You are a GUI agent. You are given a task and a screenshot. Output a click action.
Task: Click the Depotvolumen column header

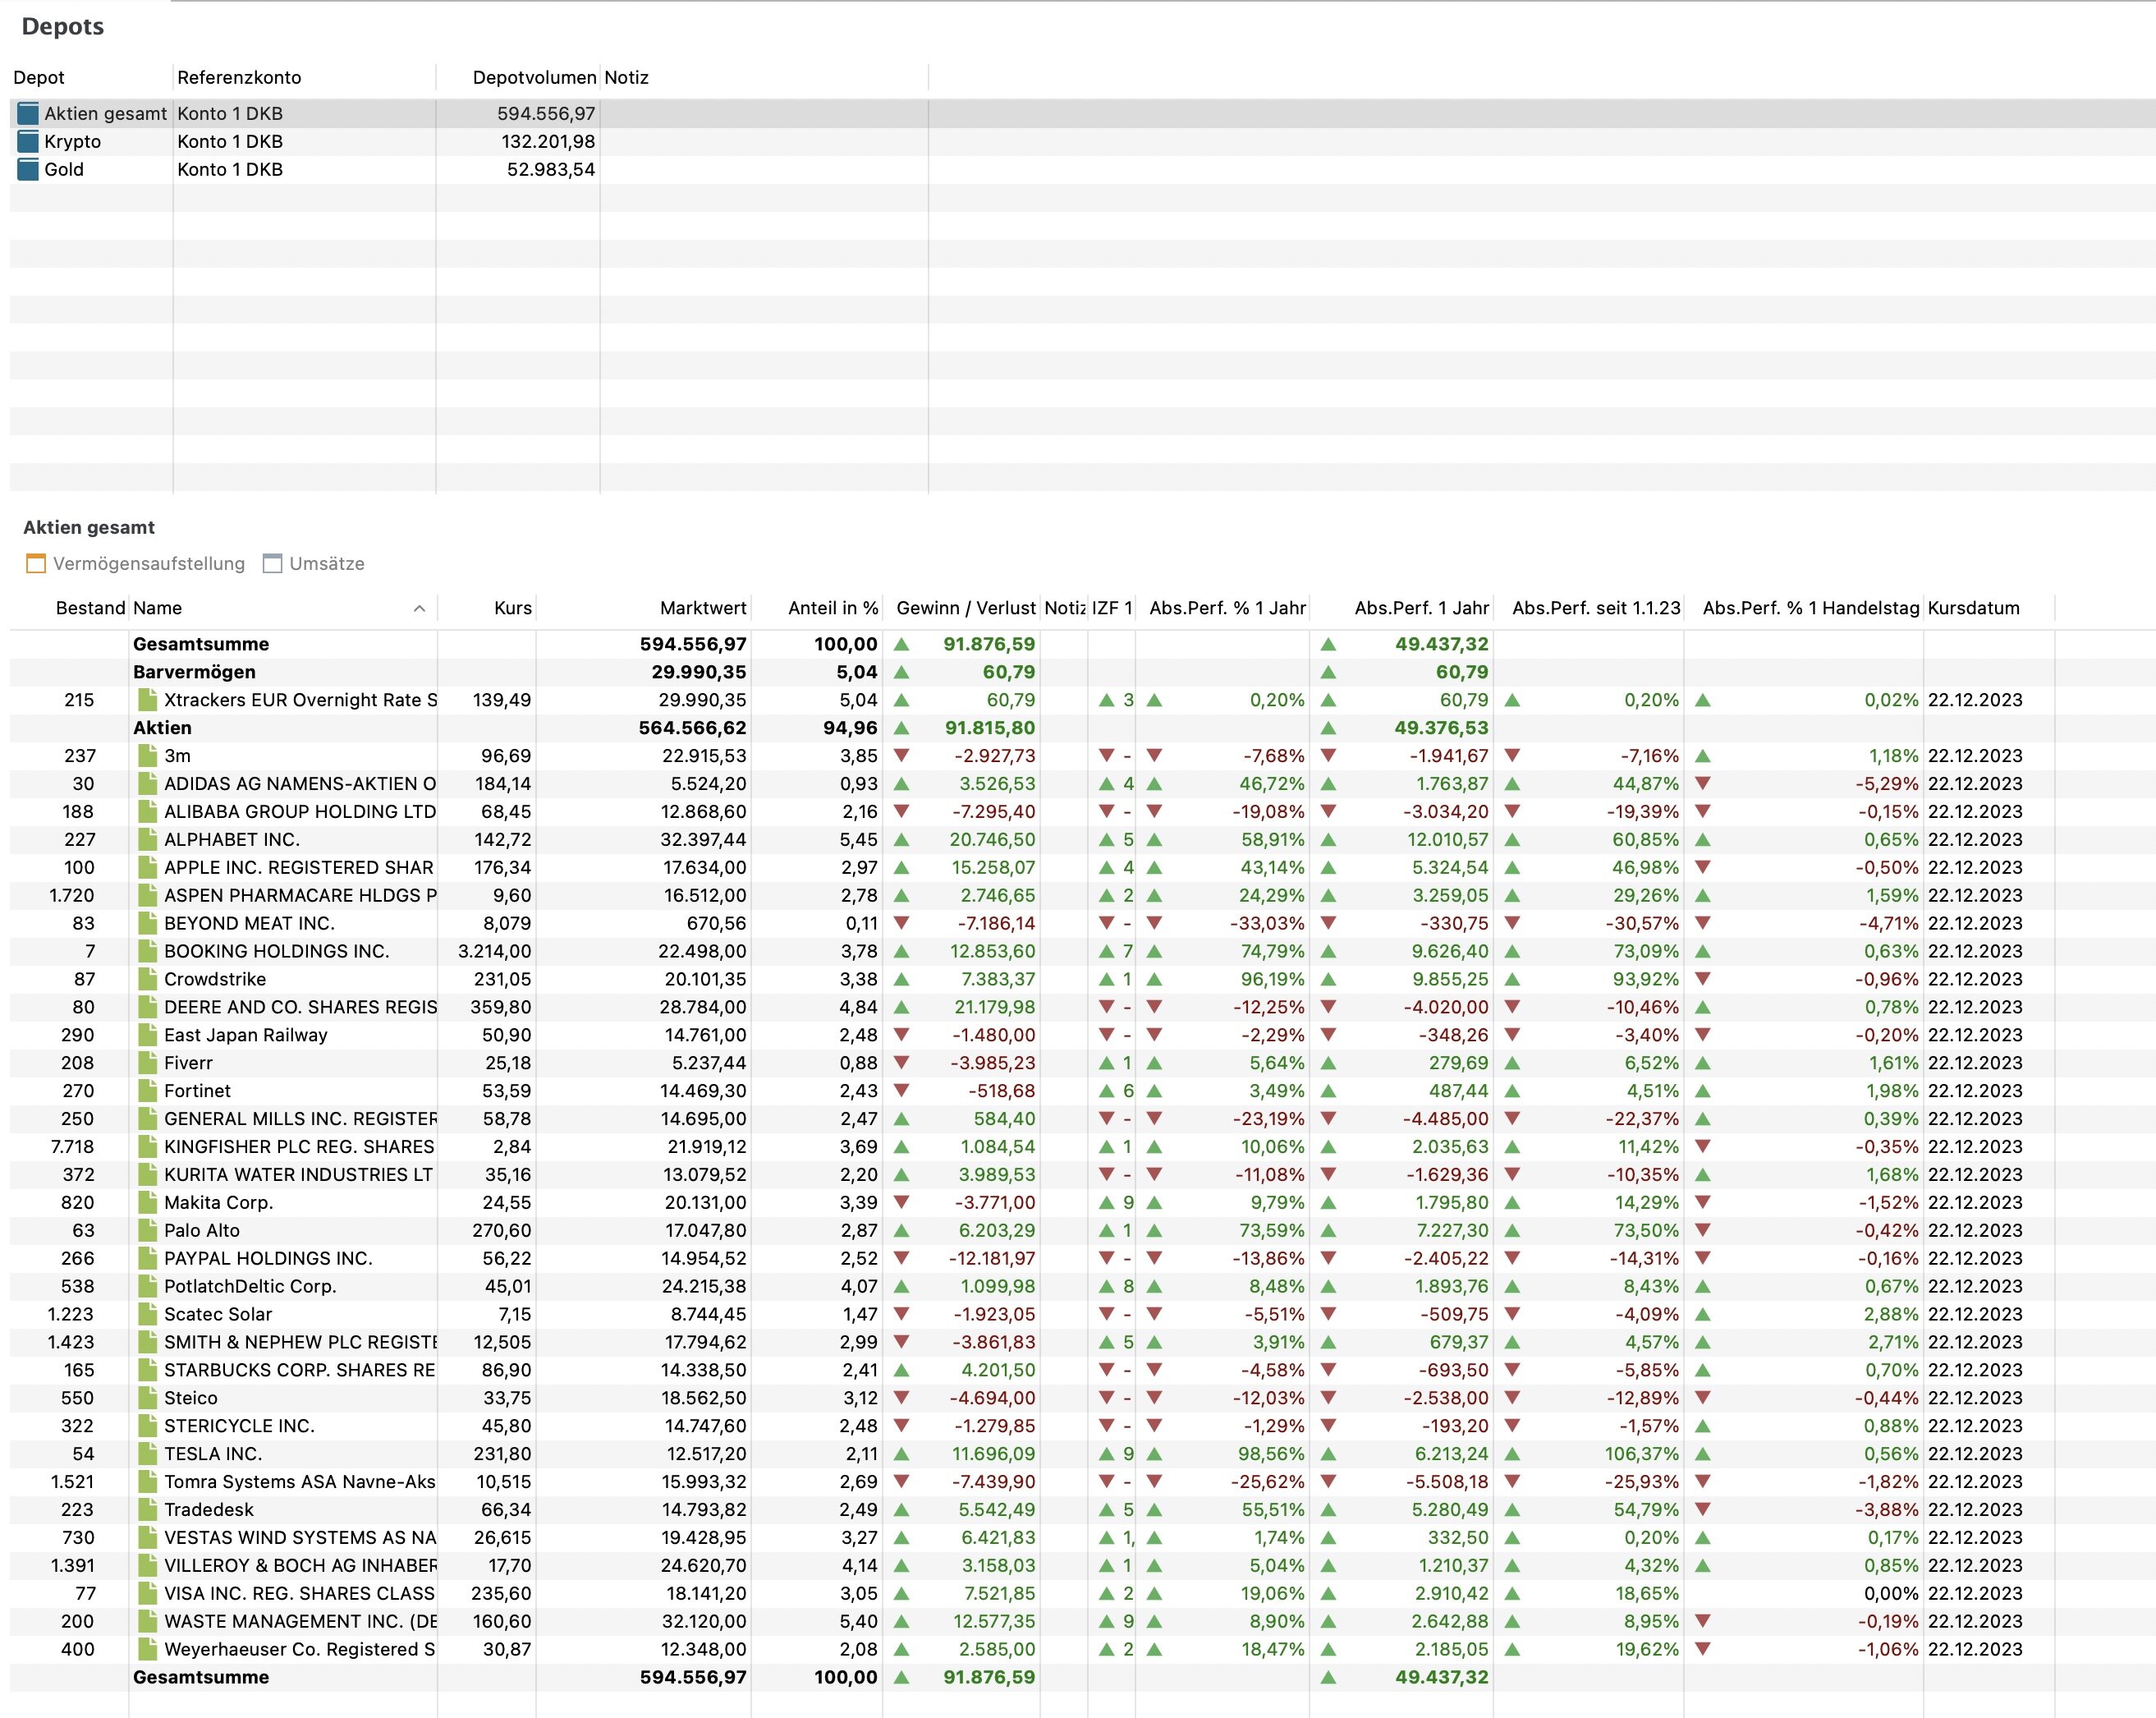coord(533,78)
